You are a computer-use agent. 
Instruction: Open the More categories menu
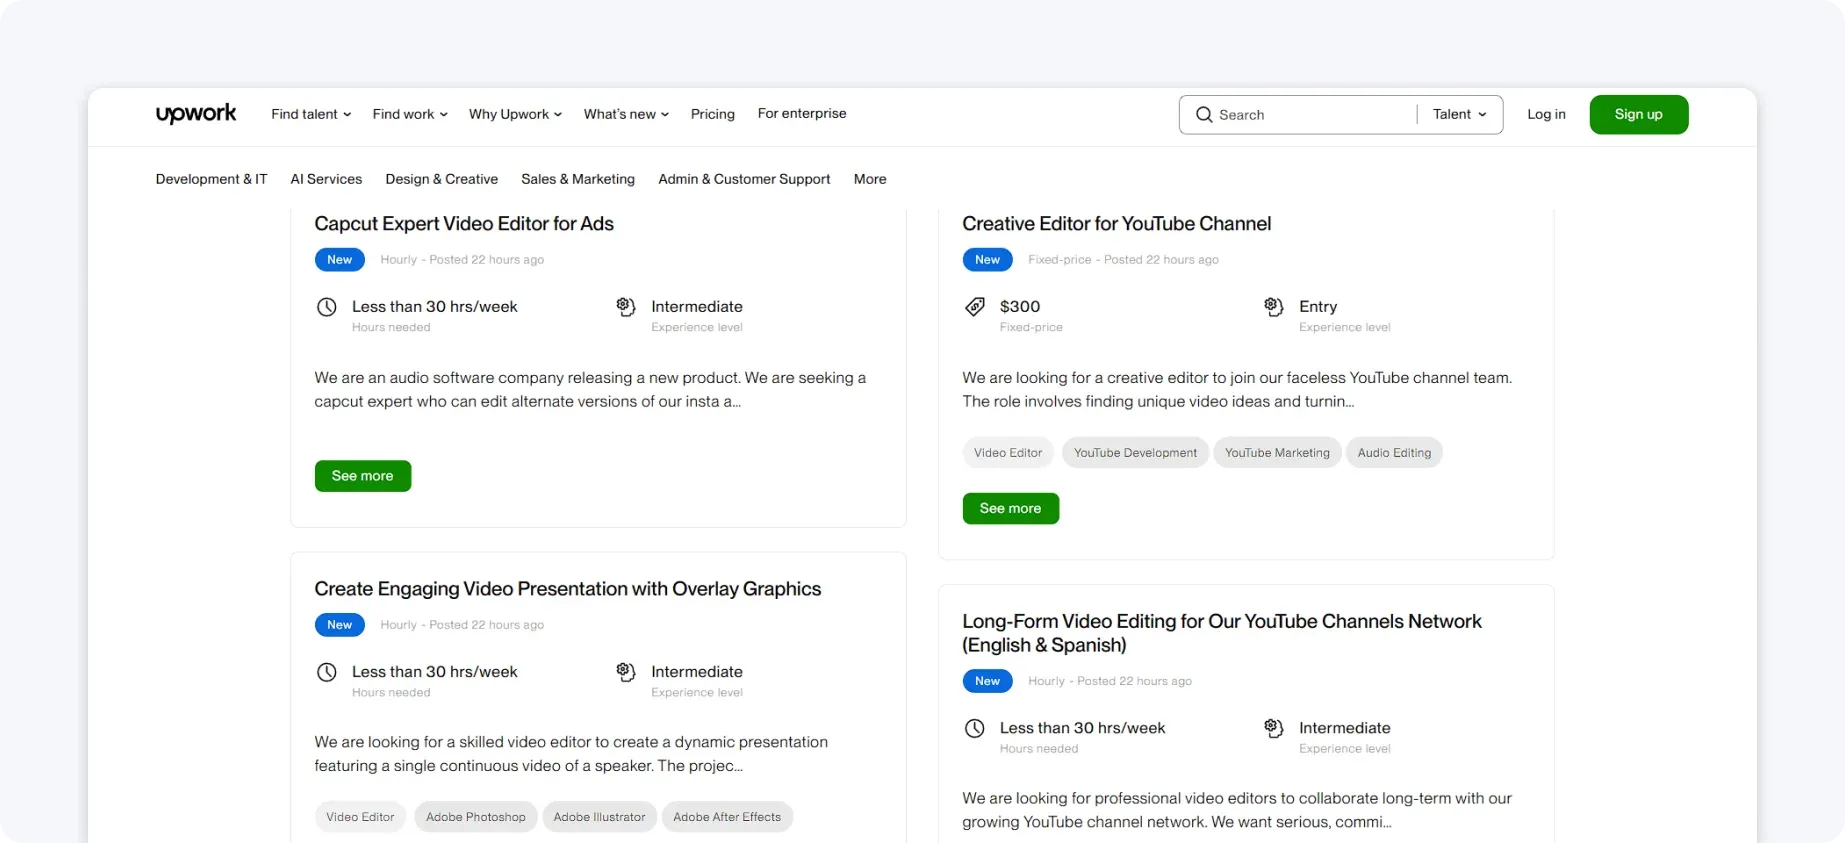click(870, 179)
